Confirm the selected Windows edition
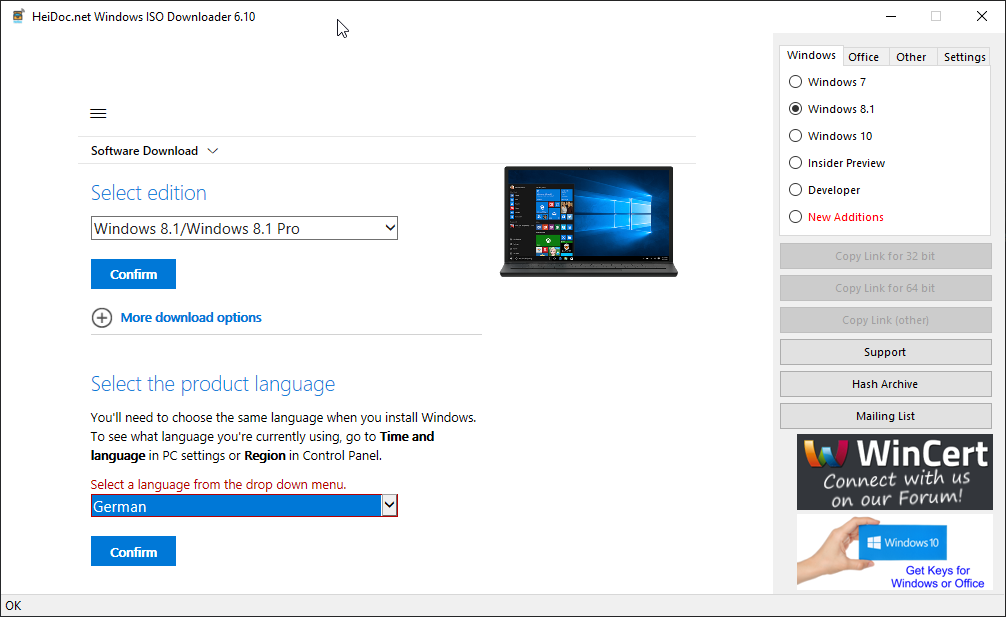This screenshot has height=617, width=1006. point(133,274)
